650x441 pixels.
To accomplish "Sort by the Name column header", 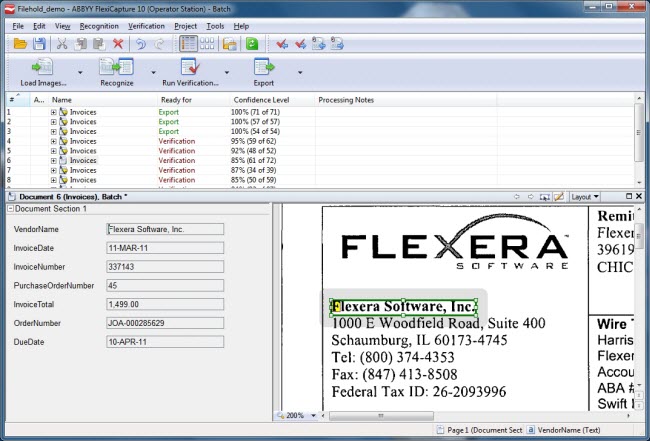I will (x=103, y=100).
